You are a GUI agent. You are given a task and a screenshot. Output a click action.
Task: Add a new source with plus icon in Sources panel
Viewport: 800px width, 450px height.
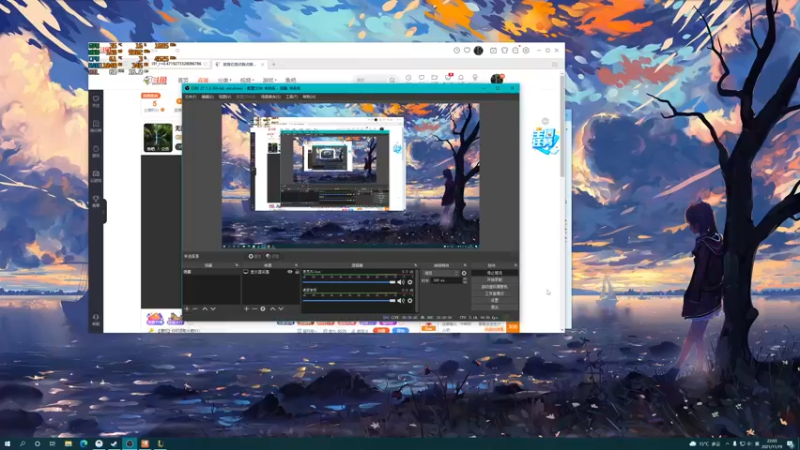246,309
